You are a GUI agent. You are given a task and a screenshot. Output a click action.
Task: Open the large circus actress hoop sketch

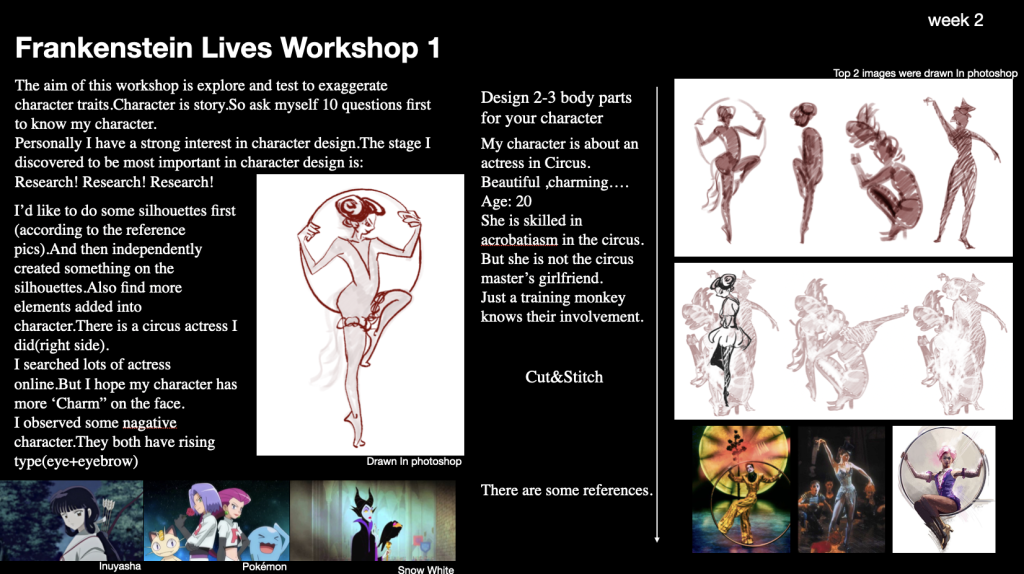point(360,314)
